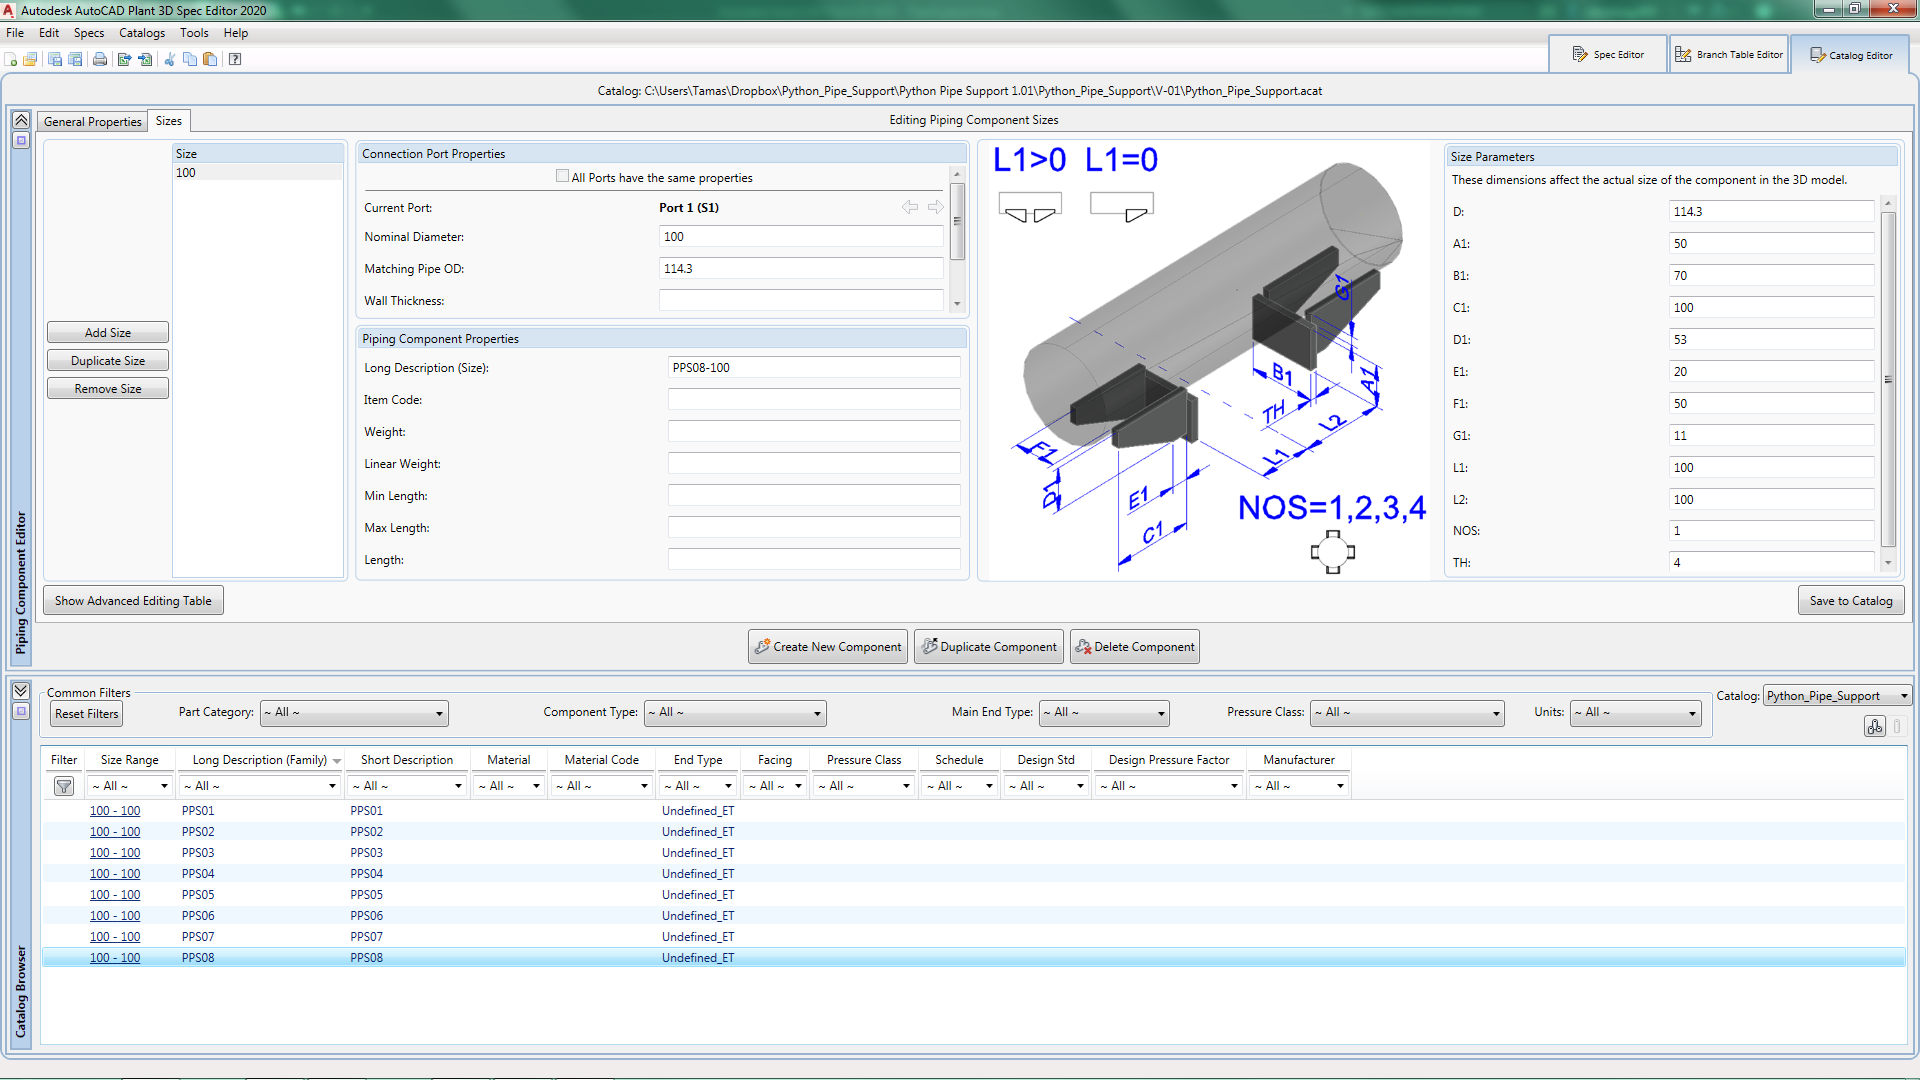Click the Print toolbar icon
Screen dimensions: 1920x1080
click(100, 60)
